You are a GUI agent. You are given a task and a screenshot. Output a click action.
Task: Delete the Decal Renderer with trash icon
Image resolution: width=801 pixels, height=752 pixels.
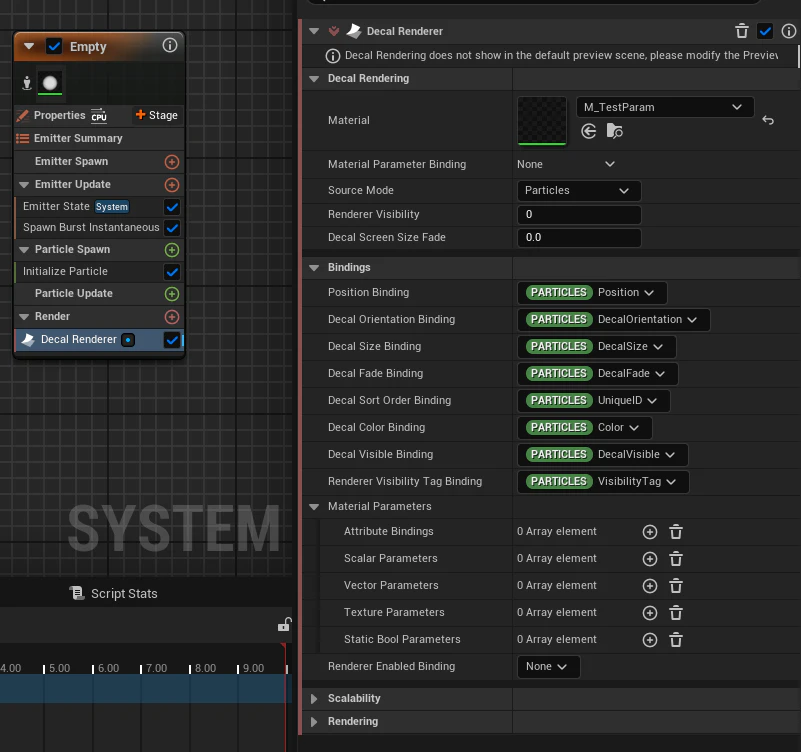coord(742,31)
